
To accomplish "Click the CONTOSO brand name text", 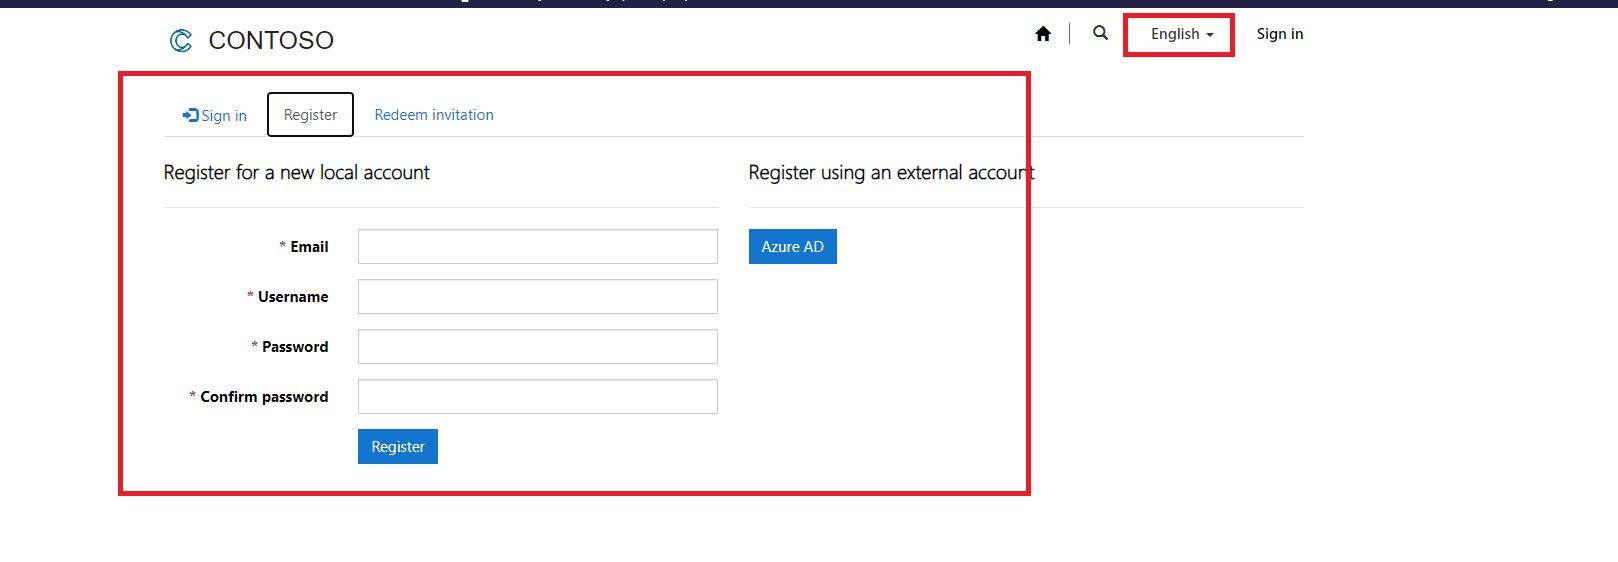I will 271,40.
